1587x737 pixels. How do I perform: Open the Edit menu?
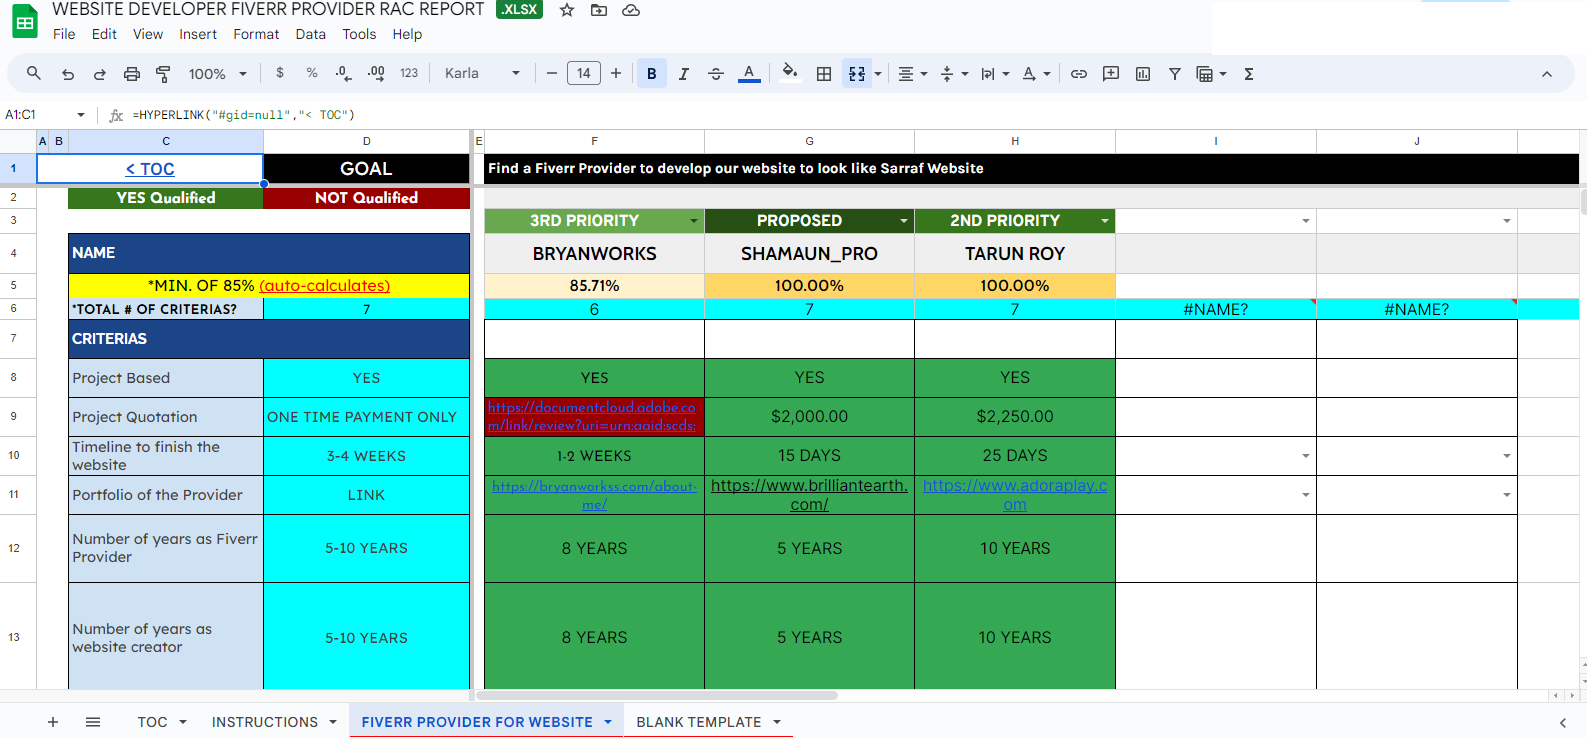104,34
